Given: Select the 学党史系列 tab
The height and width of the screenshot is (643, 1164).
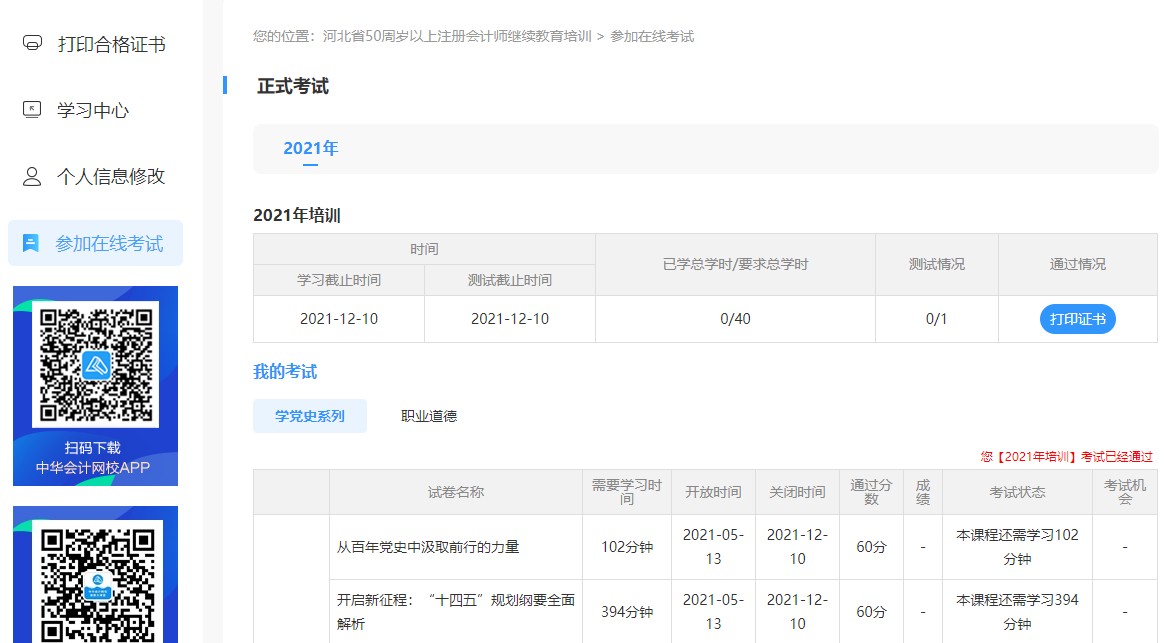Looking at the screenshot, I should click(x=310, y=415).
